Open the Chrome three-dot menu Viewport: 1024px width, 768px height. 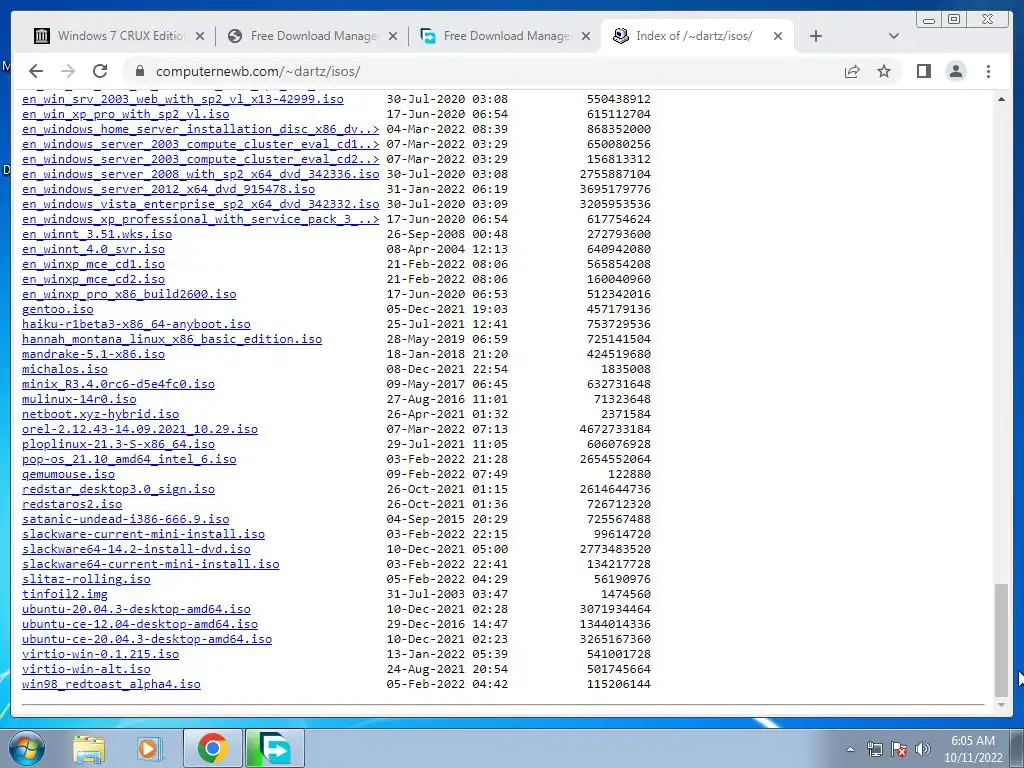point(988,71)
